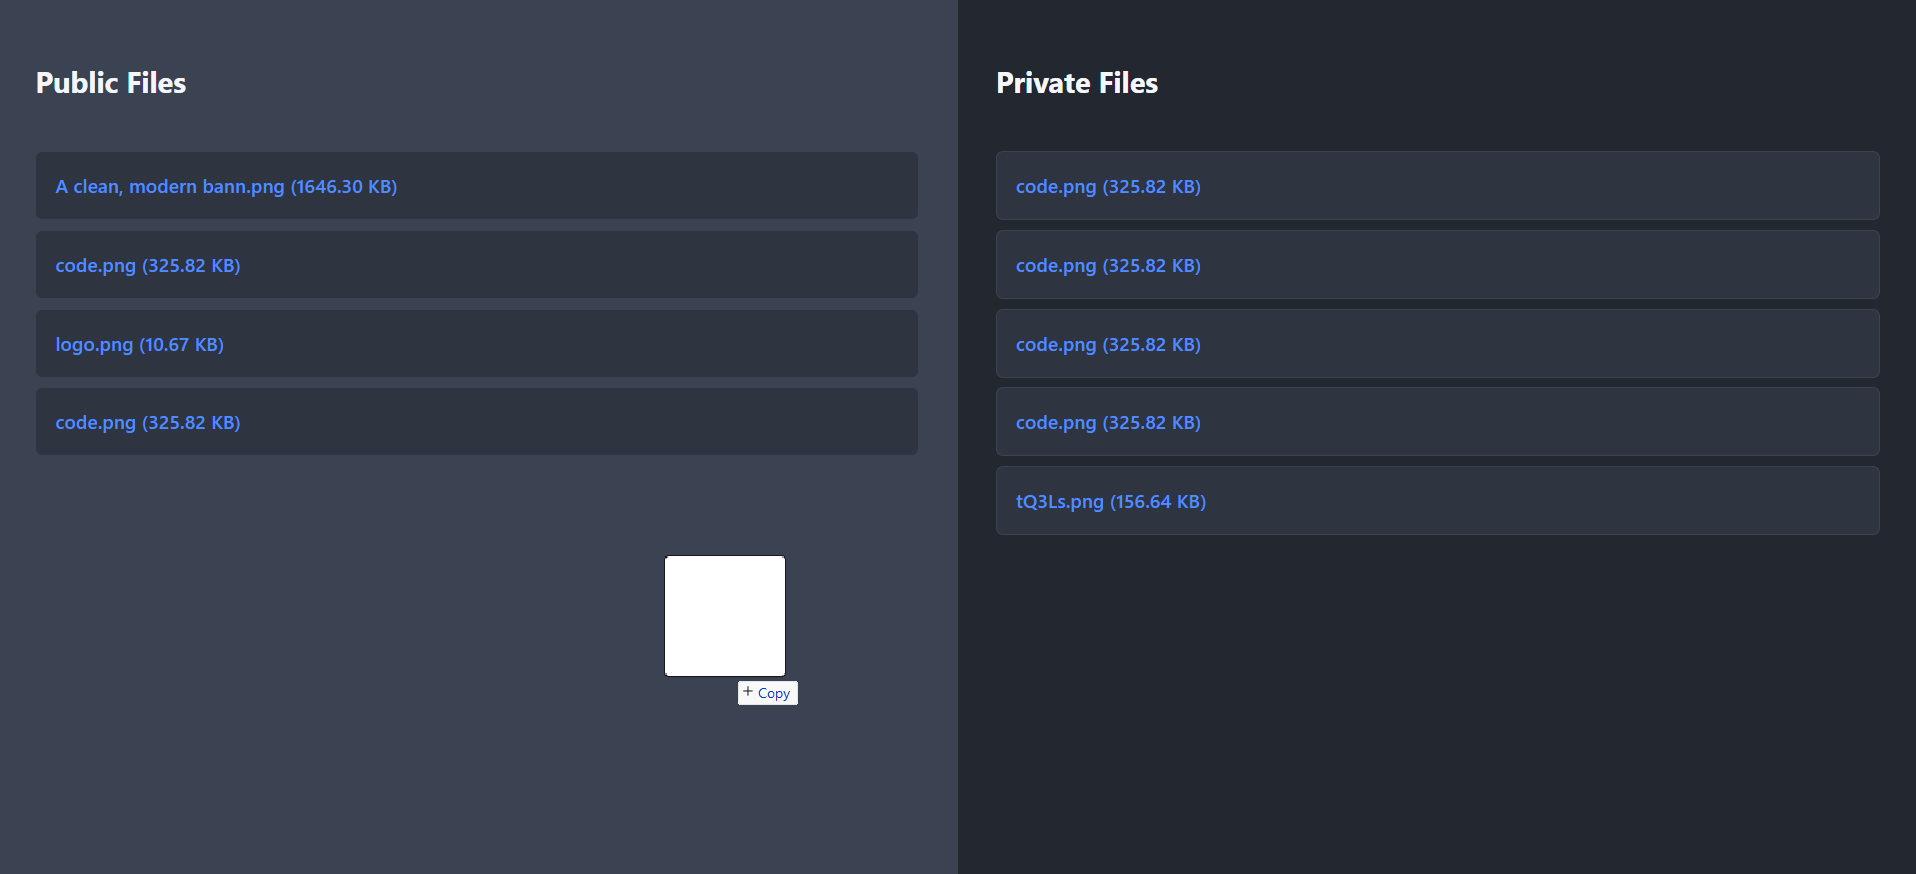Click the plus icon beside Copy

pos(748,692)
